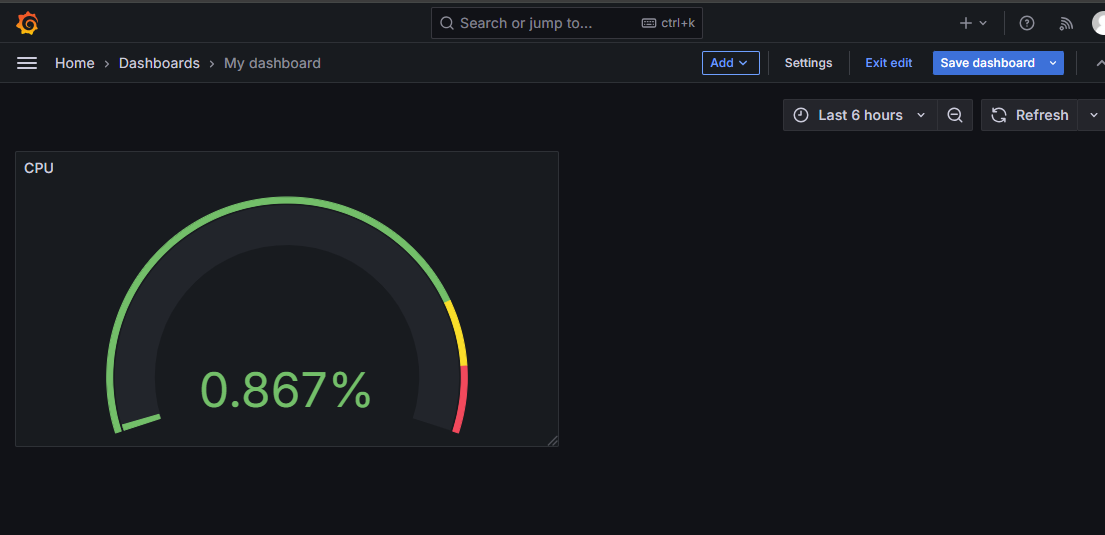Screen dimensions: 1105x535
Task: Open the plus new-item menu
Action: coord(973,23)
